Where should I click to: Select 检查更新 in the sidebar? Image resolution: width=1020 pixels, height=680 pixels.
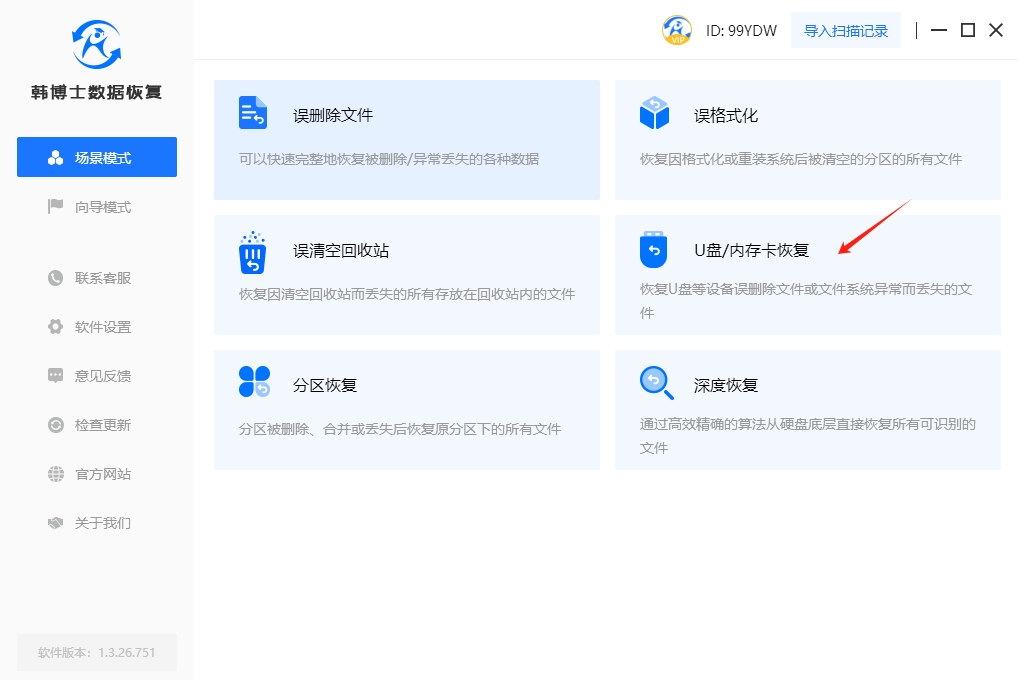(97, 425)
